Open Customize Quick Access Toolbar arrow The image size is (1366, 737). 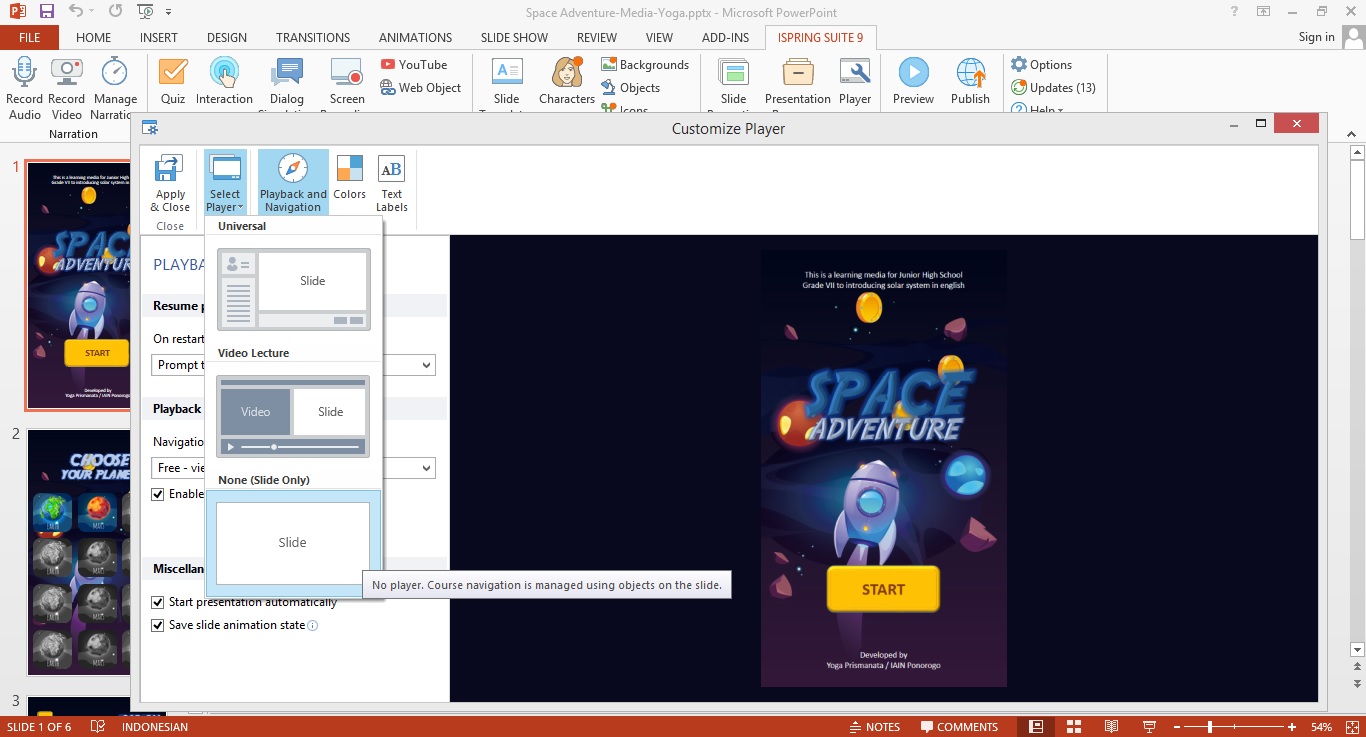click(x=168, y=13)
